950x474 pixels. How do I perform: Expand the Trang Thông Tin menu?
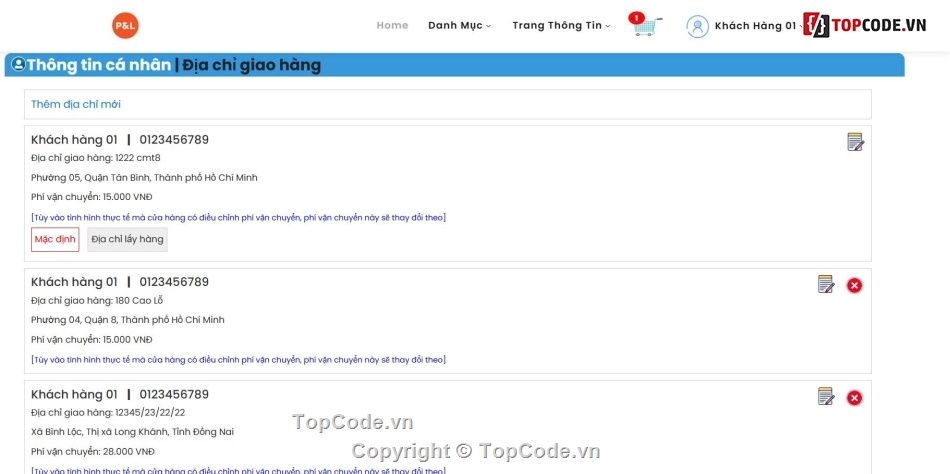pyautogui.click(x=561, y=25)
